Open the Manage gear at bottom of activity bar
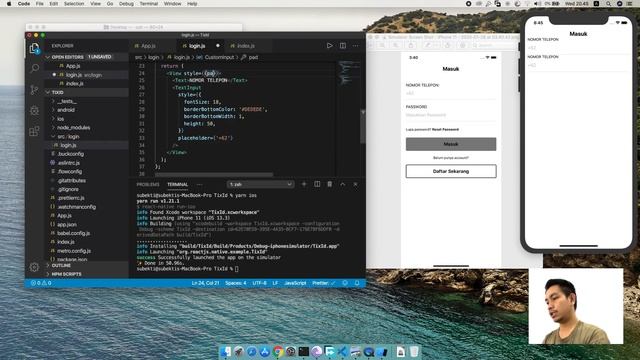 34,267
